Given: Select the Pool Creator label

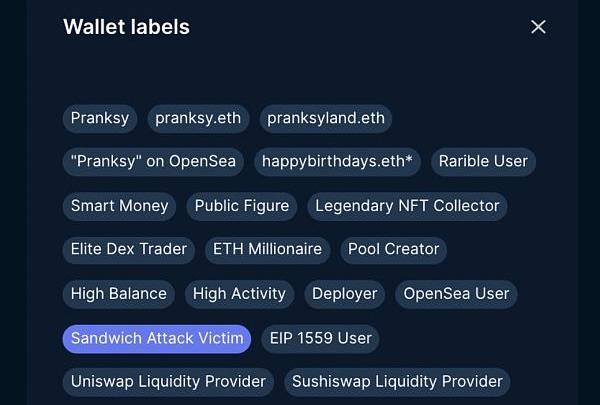Looking at the screenshot, I should tap(393, 250).
